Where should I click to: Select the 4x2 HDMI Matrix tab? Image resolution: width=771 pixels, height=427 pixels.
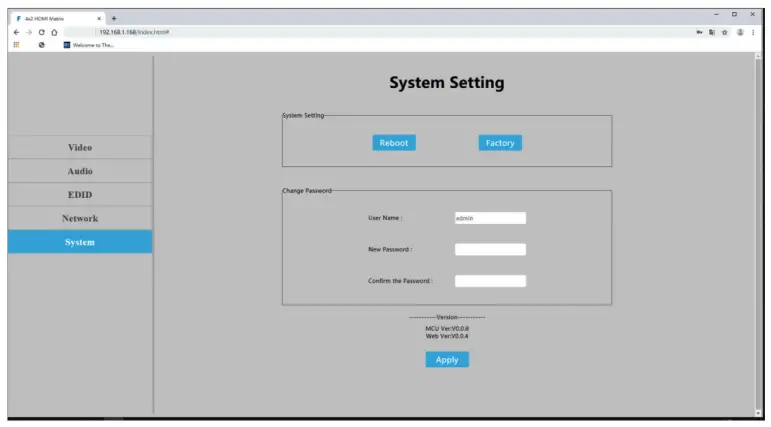(x=58, y=19)
